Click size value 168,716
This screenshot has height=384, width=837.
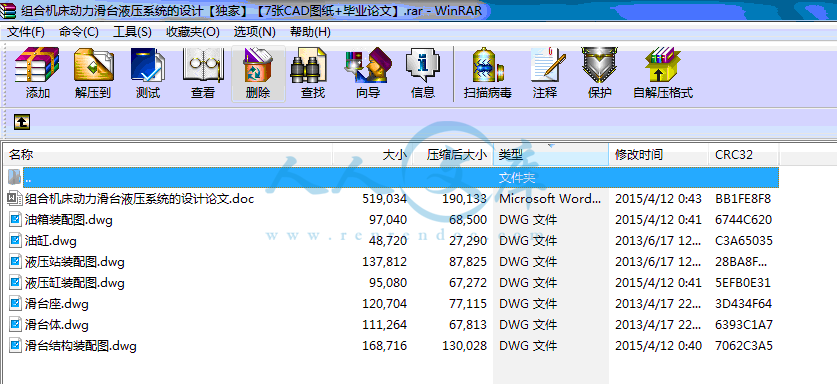tap(384, 346)
